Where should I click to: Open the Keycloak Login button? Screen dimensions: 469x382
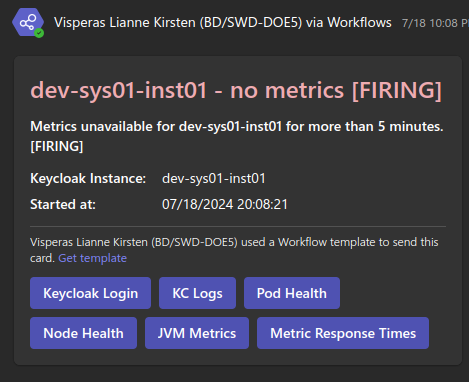coord(90,293)
